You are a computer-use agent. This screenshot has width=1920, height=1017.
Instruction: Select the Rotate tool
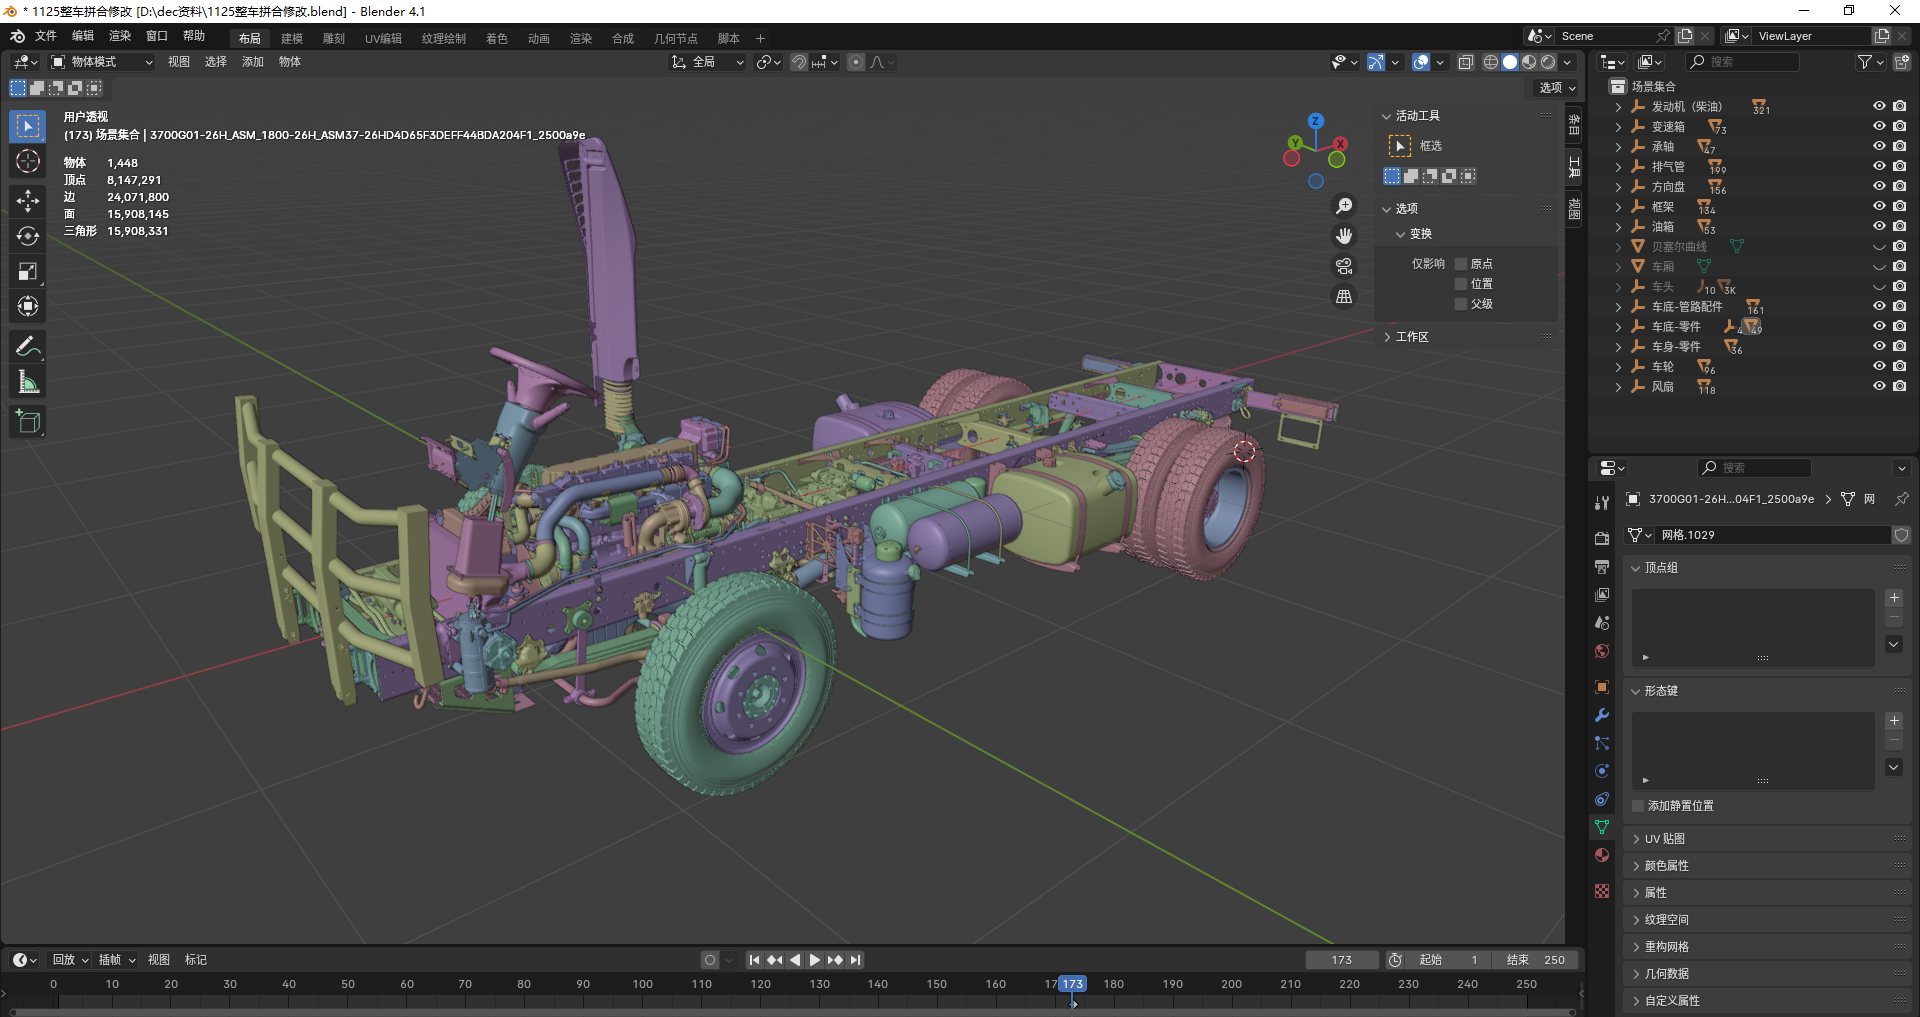pos(28,236)
